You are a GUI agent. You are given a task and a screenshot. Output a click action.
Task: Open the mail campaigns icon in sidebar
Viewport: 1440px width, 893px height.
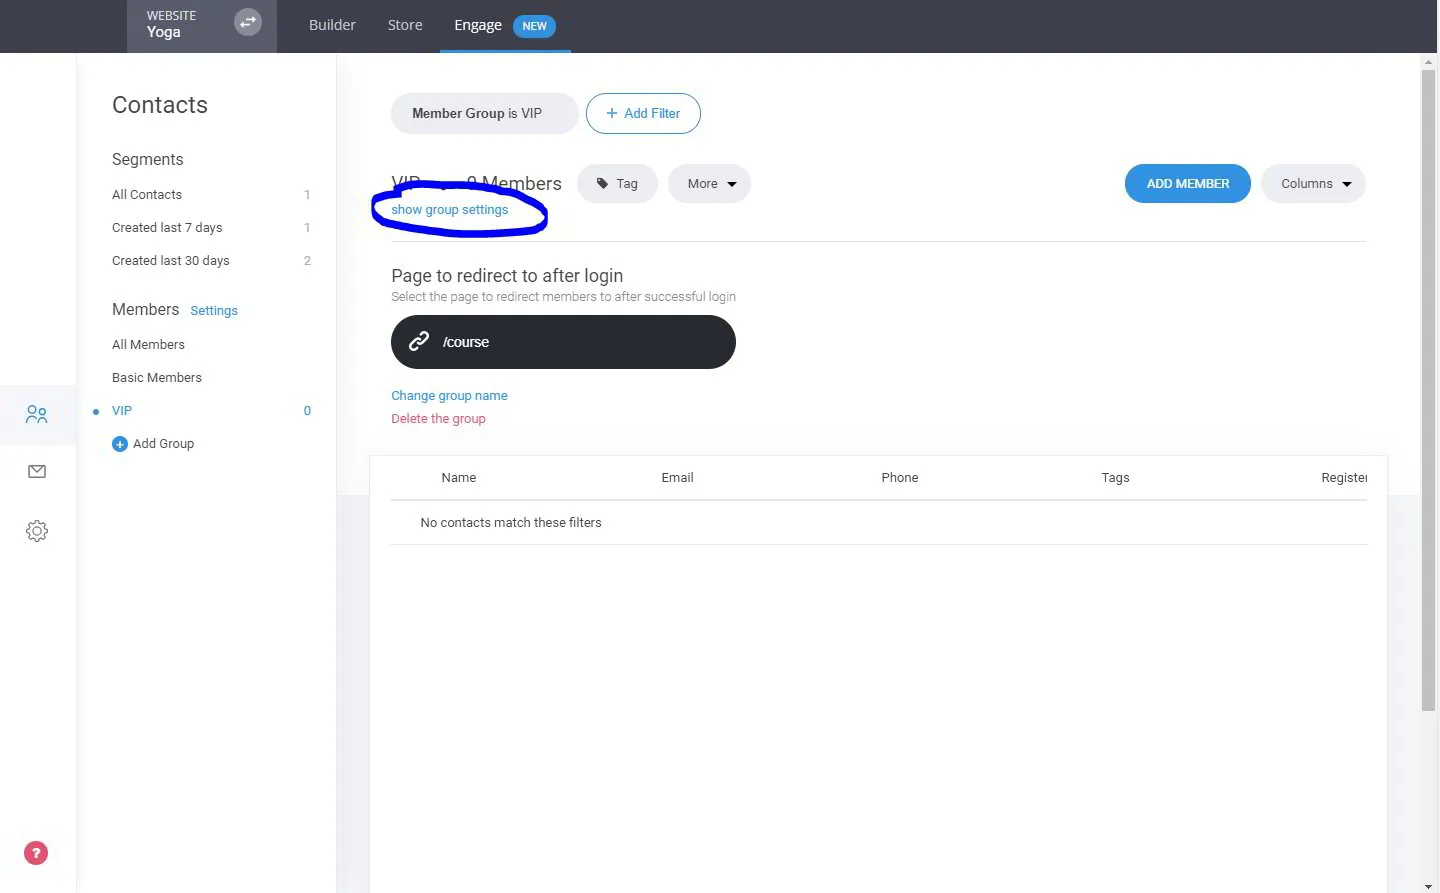[37, 471]
